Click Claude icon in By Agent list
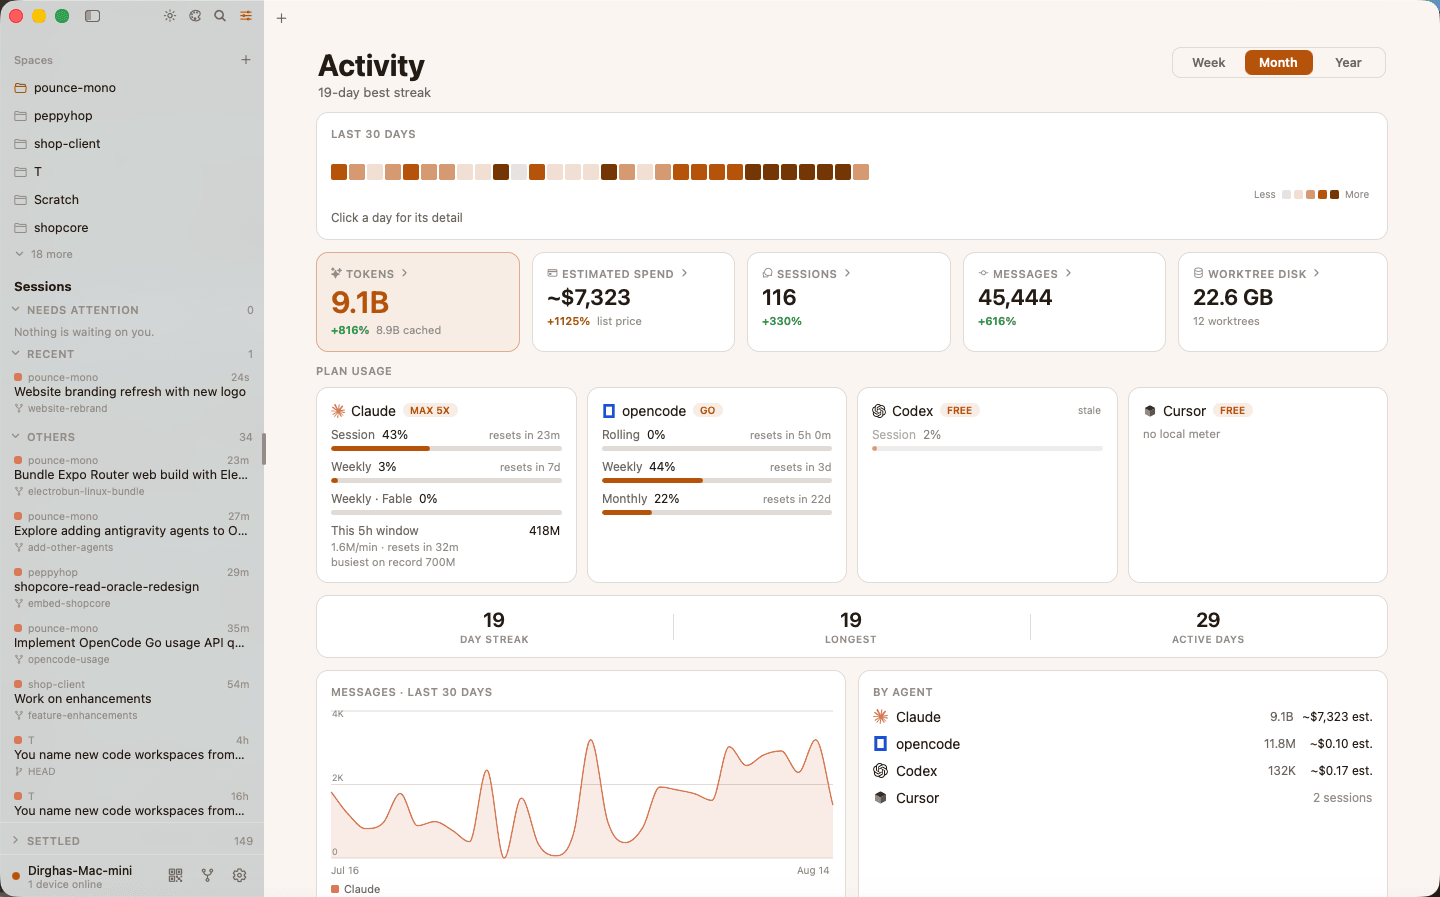1440x897 pixels. pyautogui.click(x=881, y=717)
